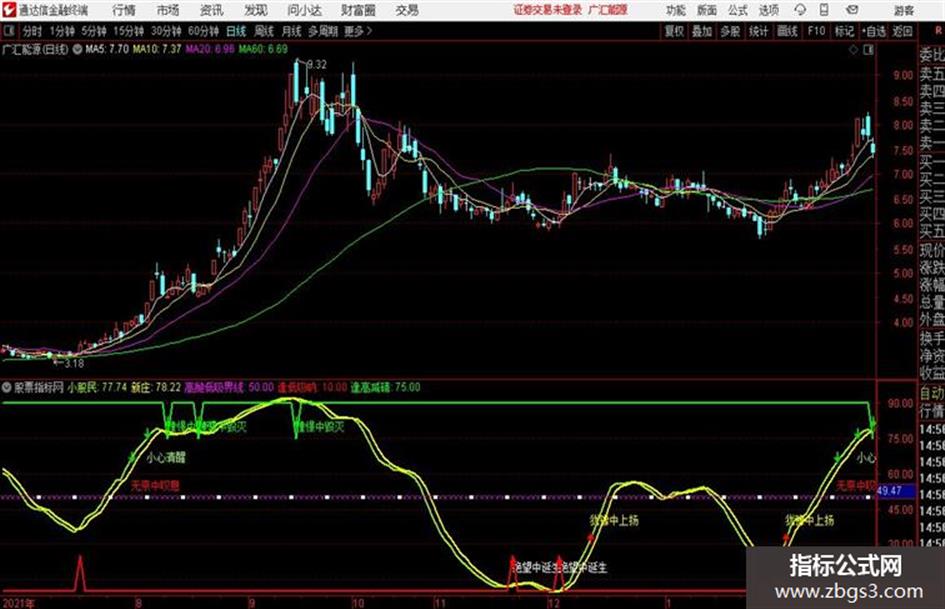
Task: Expand the 更多 > periods list
Action: click(x=358, y=31)
